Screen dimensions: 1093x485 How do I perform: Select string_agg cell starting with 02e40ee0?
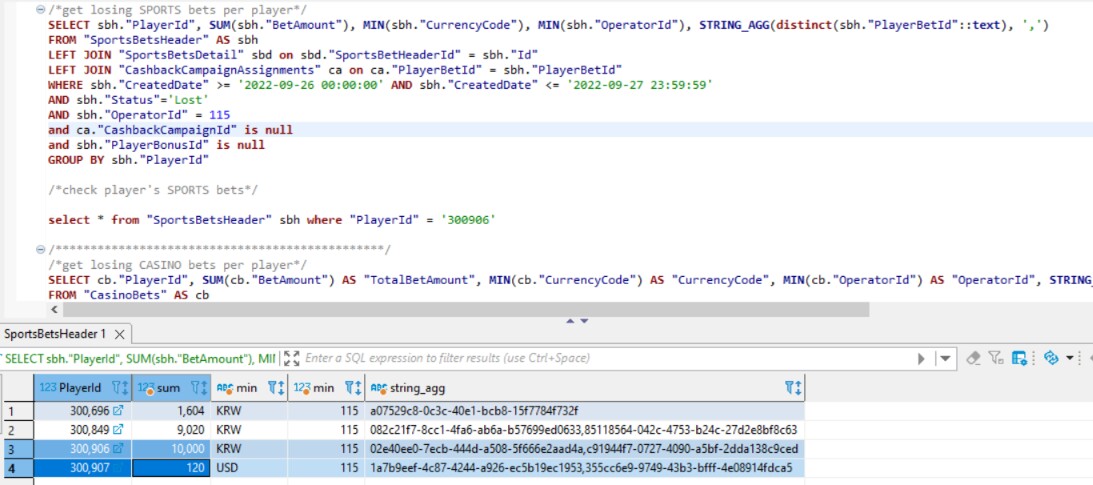[585, 448]
